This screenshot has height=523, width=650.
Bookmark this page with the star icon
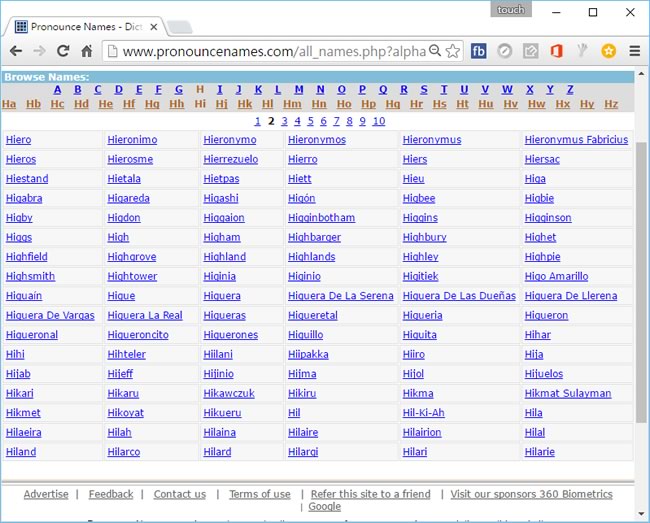pos(453,51)
